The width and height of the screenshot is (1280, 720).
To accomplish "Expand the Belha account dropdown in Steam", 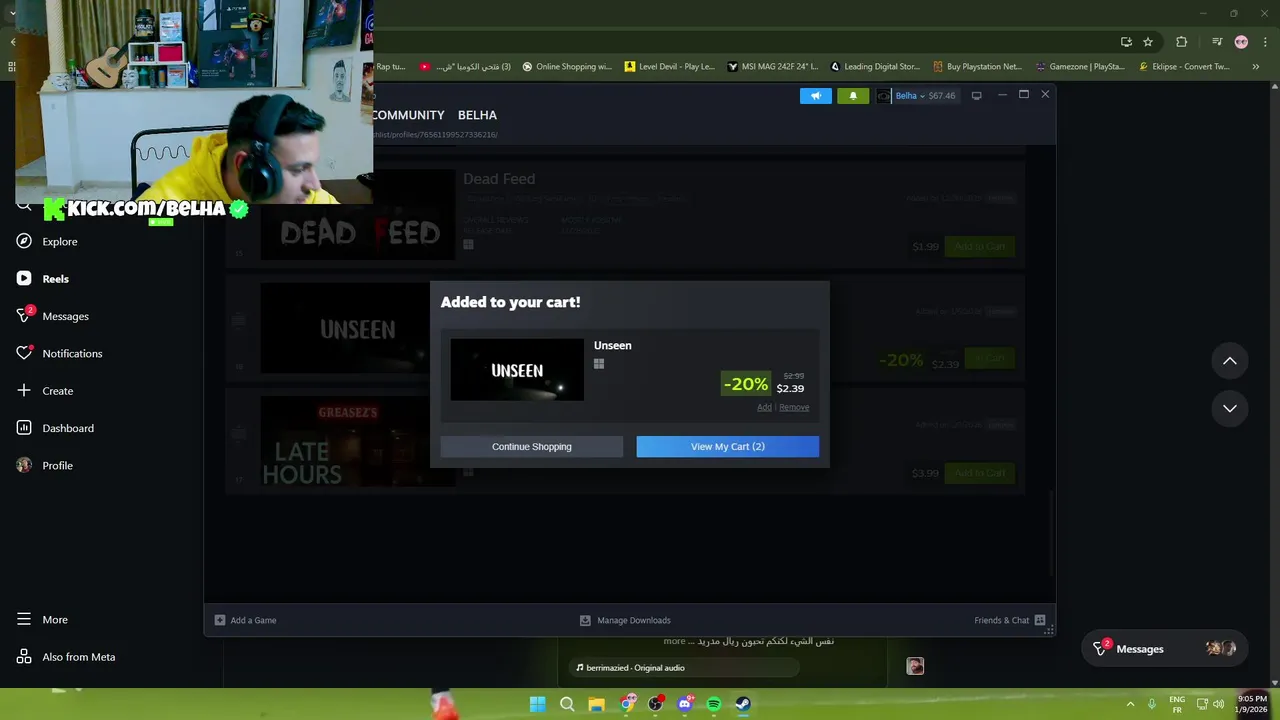I will point(910,96).
